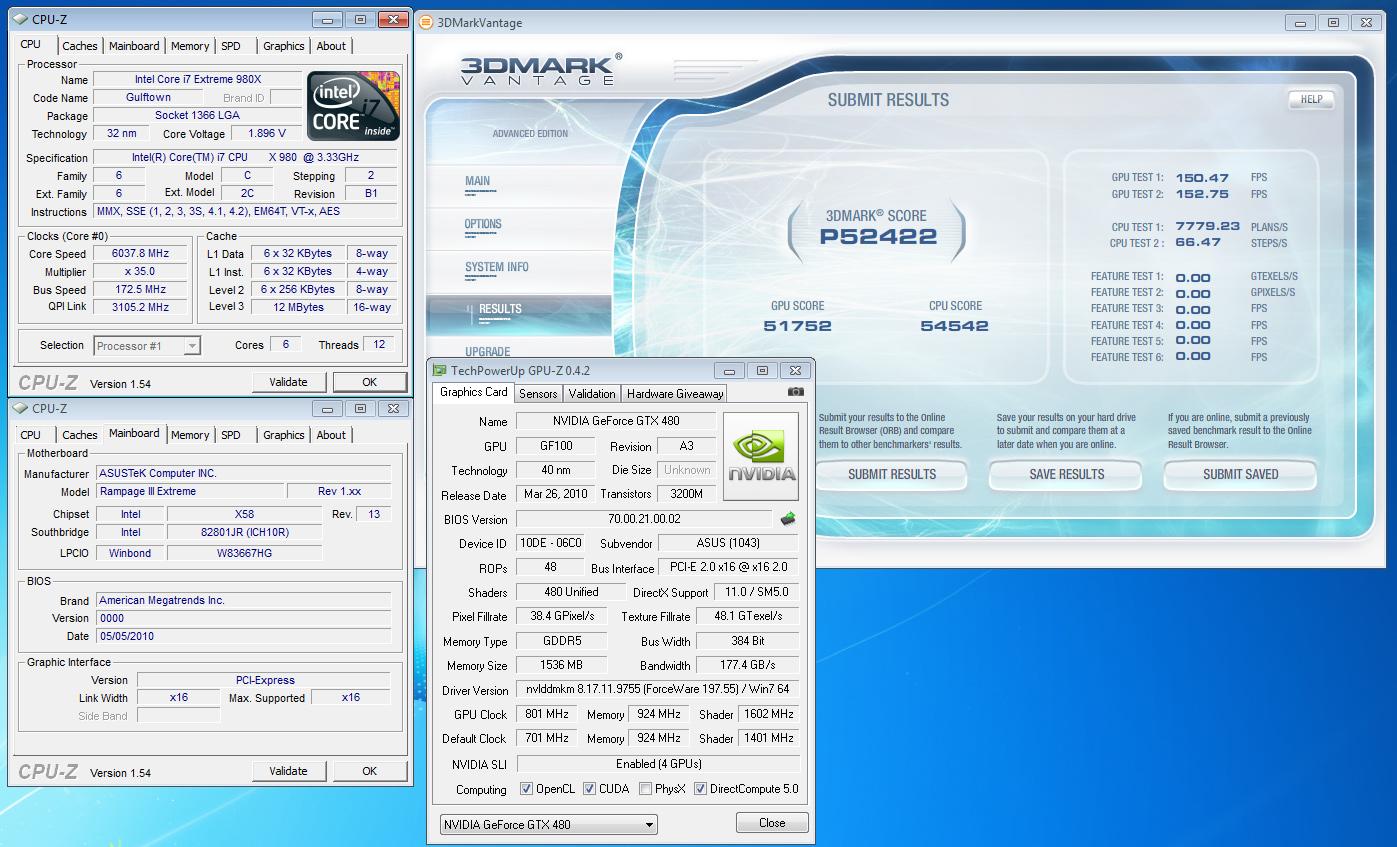Click the Specification field Intel Core i7 X 980
This screenshot has height=847, width=1397.
[x=245, y=157]
